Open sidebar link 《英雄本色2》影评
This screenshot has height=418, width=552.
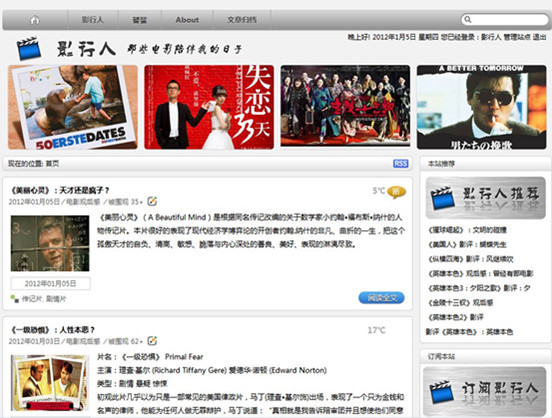pyautogui.click(x=455, y=317)
